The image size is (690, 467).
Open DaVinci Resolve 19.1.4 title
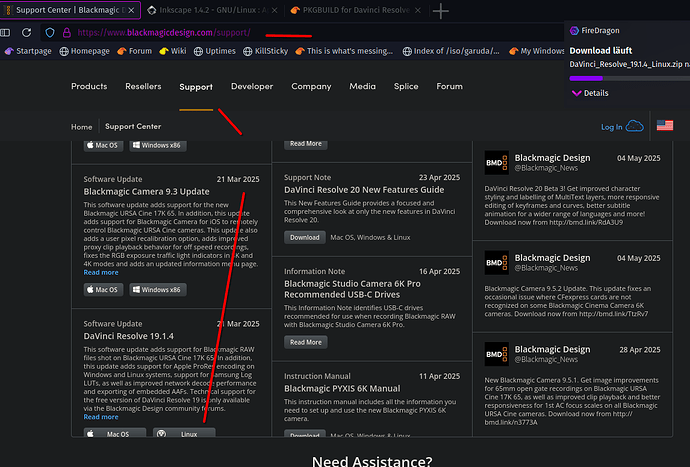click(x=128, y=336)
